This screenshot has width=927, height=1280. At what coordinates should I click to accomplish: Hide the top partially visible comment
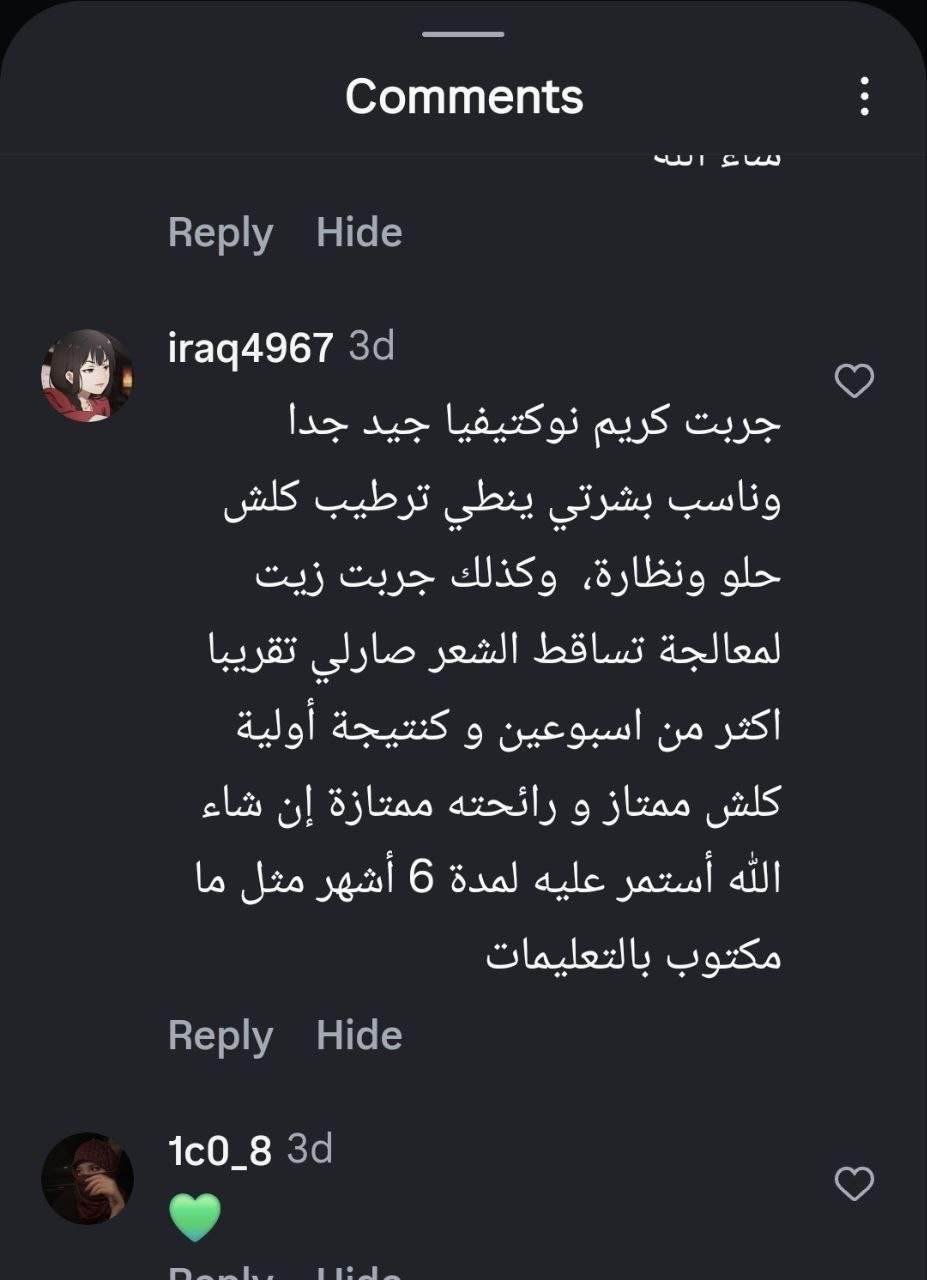[360, 232]
